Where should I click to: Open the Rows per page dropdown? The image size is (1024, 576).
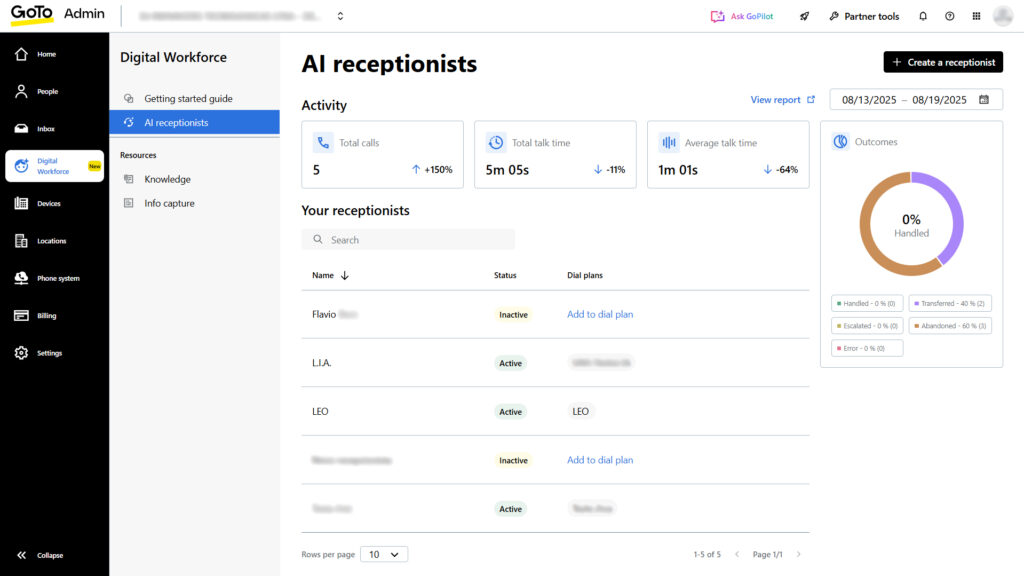pos(384,554)
